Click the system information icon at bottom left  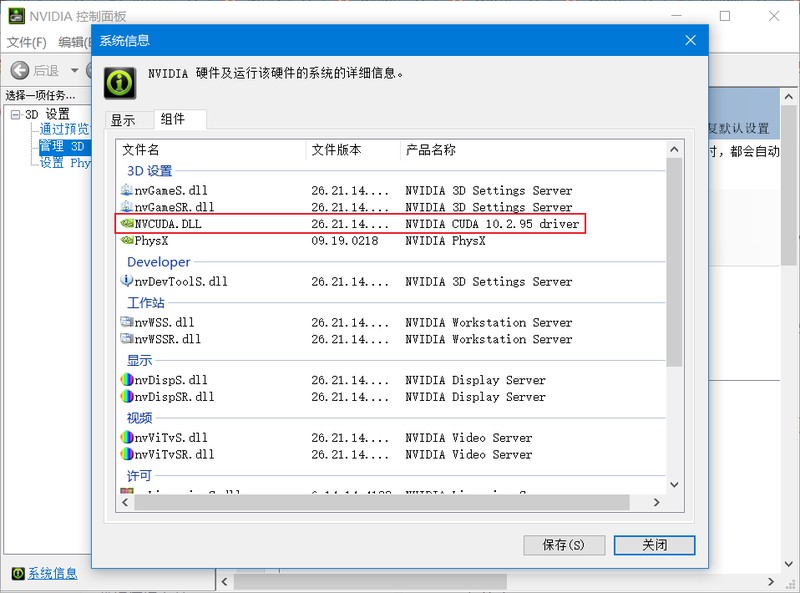click(18, 574)
